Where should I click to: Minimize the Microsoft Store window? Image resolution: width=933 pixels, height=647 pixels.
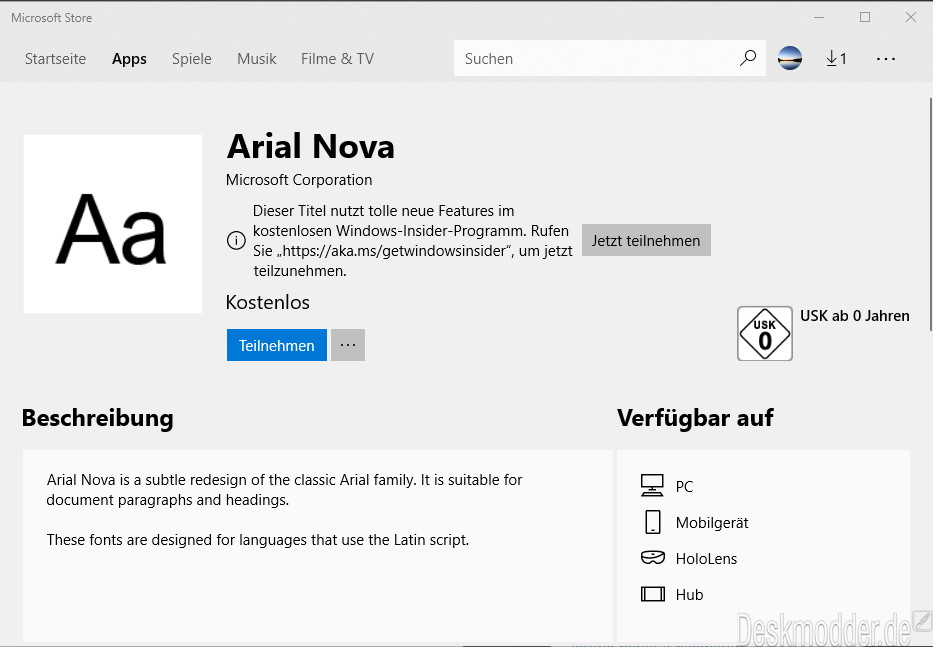[819, 17]
